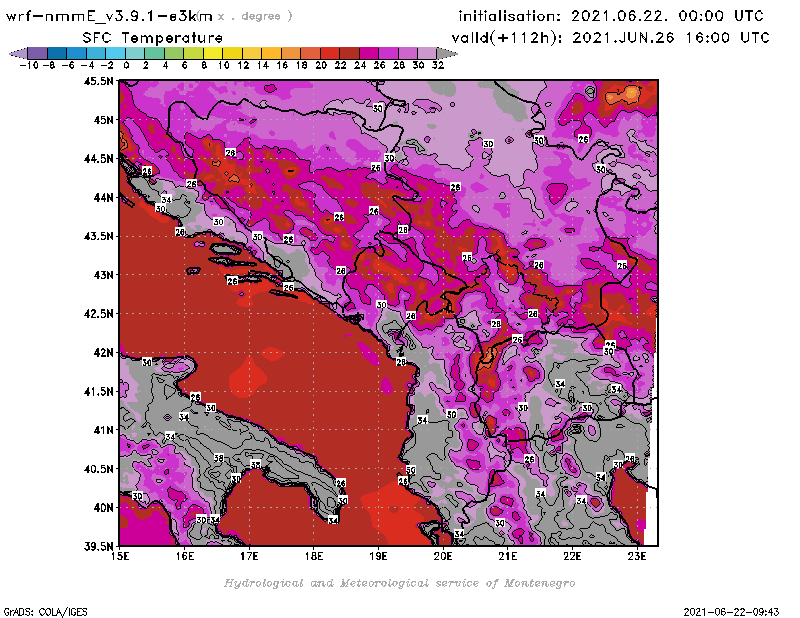Click the legend swatch between 20 and 22
The height and width of the screenshot is (618, 800).
click(x=330, y=53)
